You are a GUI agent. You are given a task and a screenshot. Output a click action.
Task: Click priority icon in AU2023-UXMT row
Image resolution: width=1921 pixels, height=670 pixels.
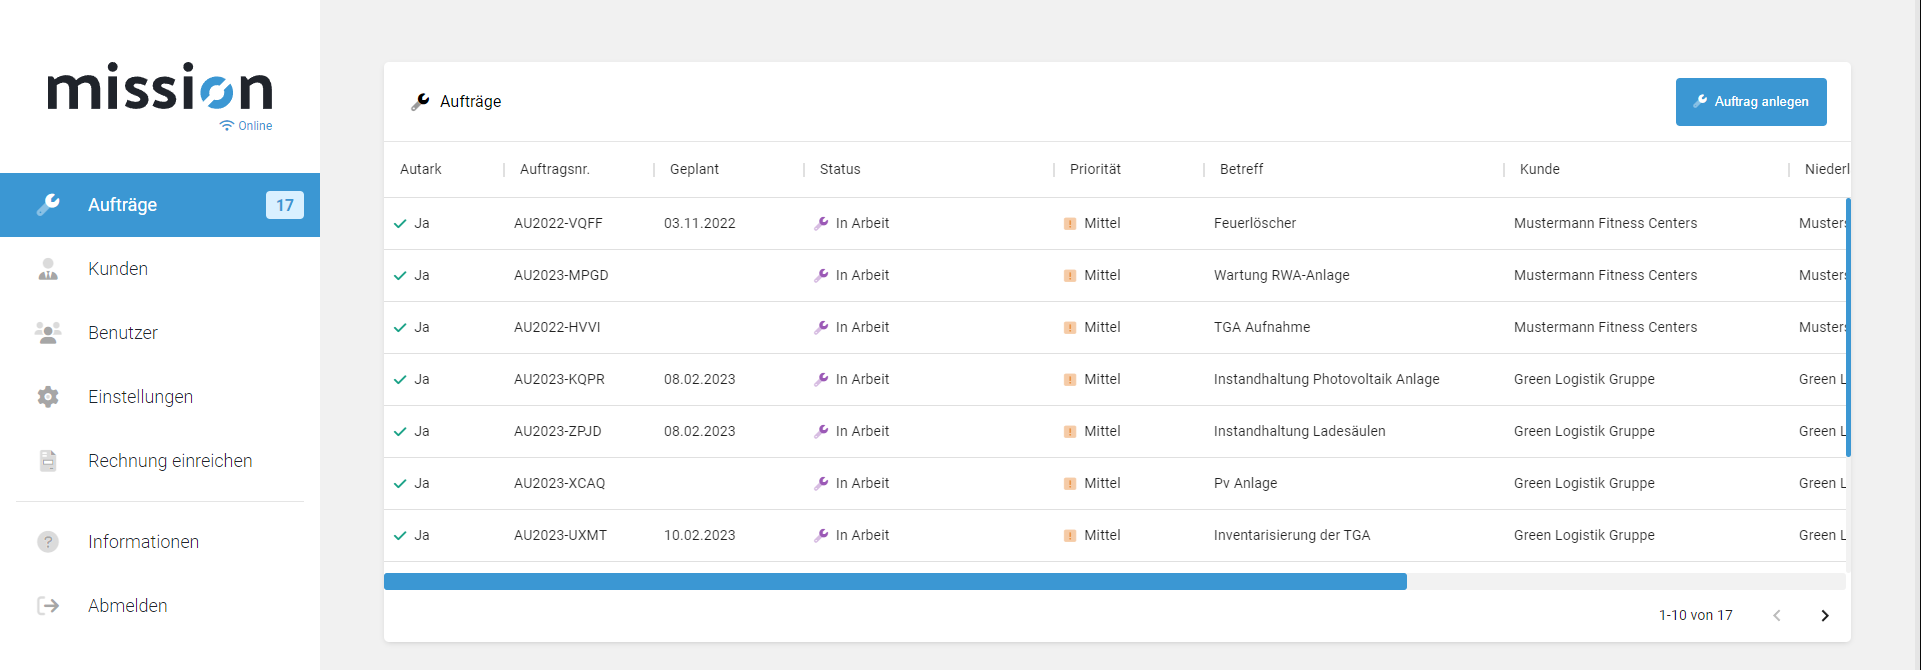pyautogui.click(x=1070, y=536)
